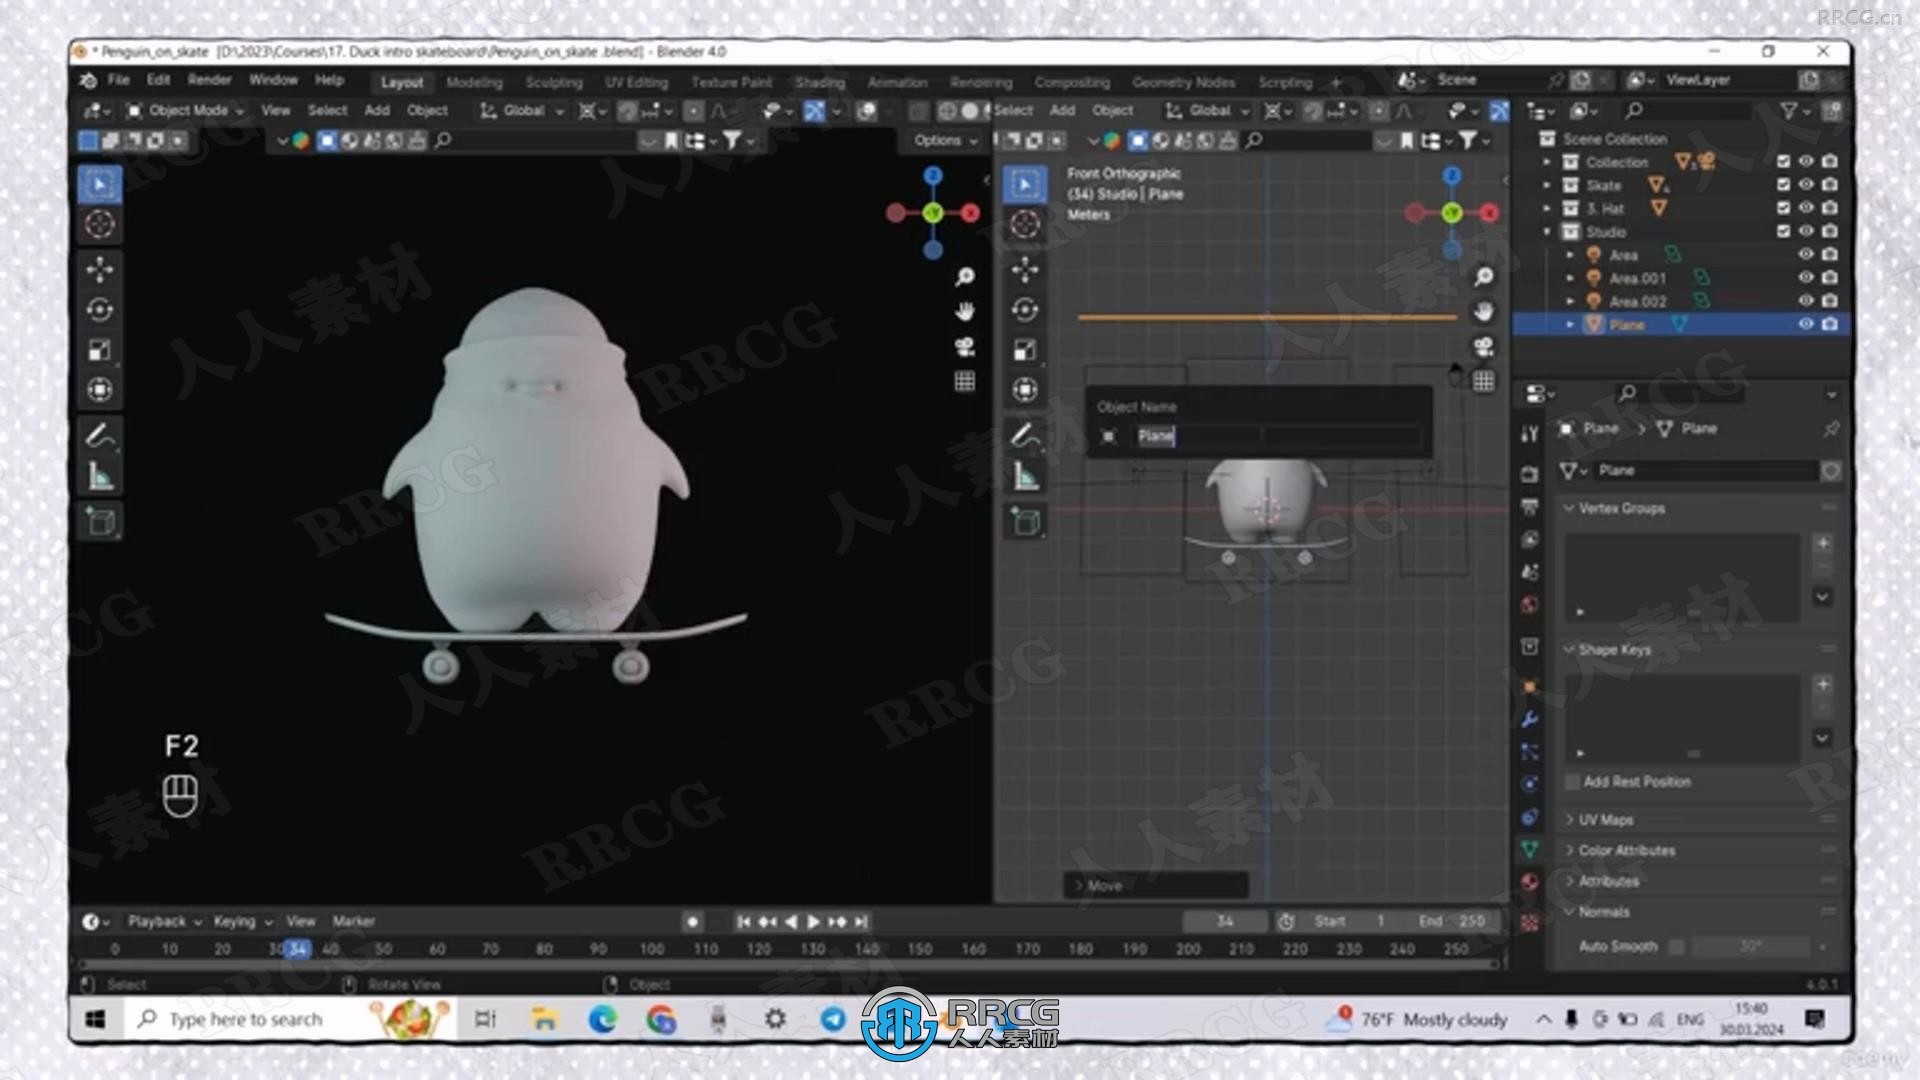Jump to timeline start frame
The height and width of the screenshot is (1080, 1920).
pos(743,922)
